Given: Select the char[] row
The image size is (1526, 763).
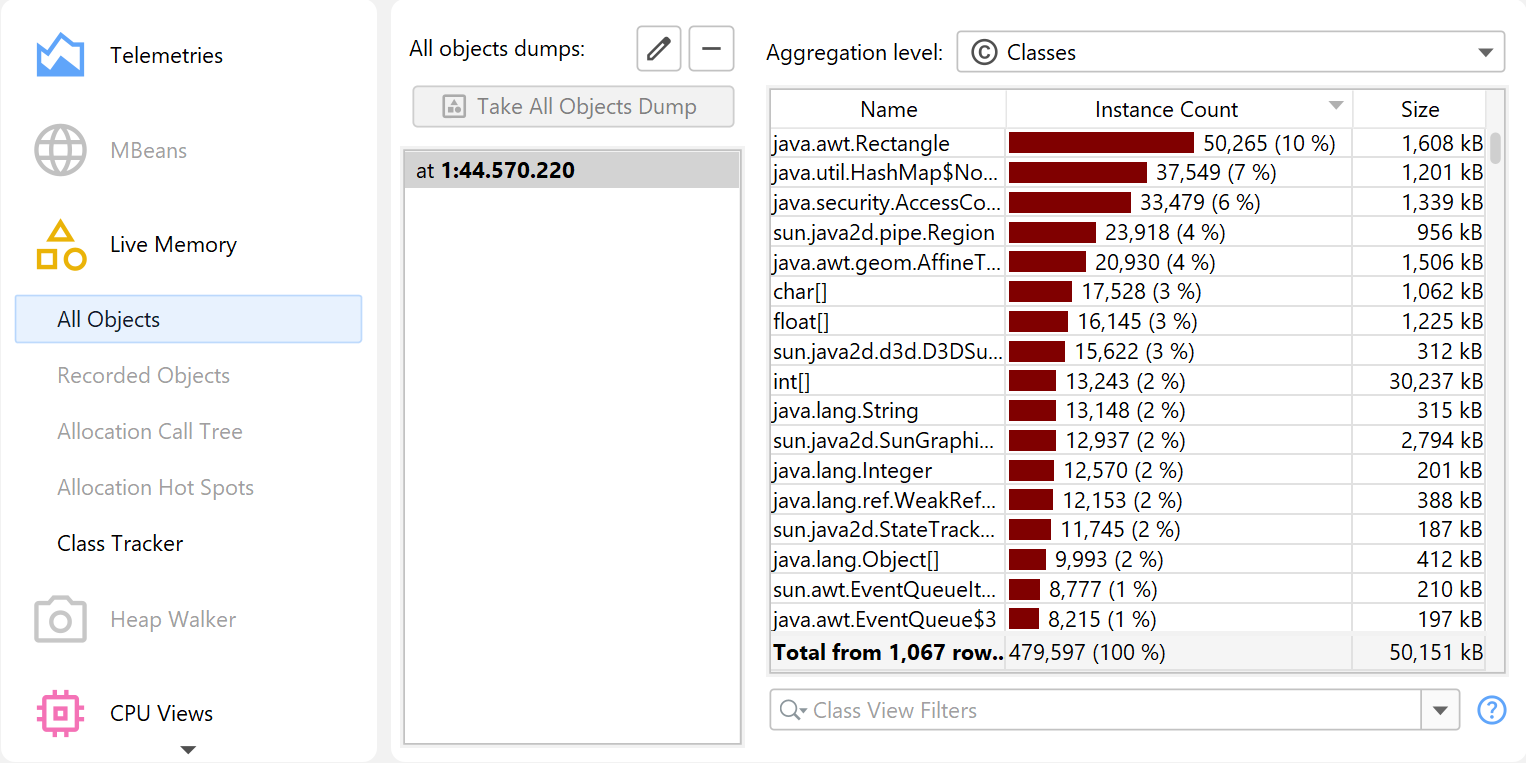Looking at the screenshot, I should [x=1128, y=292].
